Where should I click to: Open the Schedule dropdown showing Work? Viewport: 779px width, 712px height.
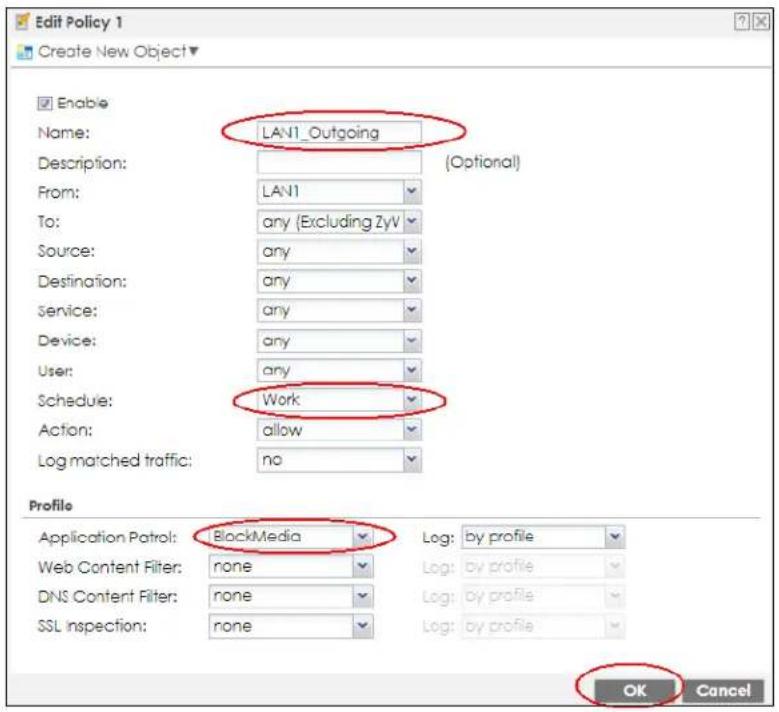tap(339, 400)
